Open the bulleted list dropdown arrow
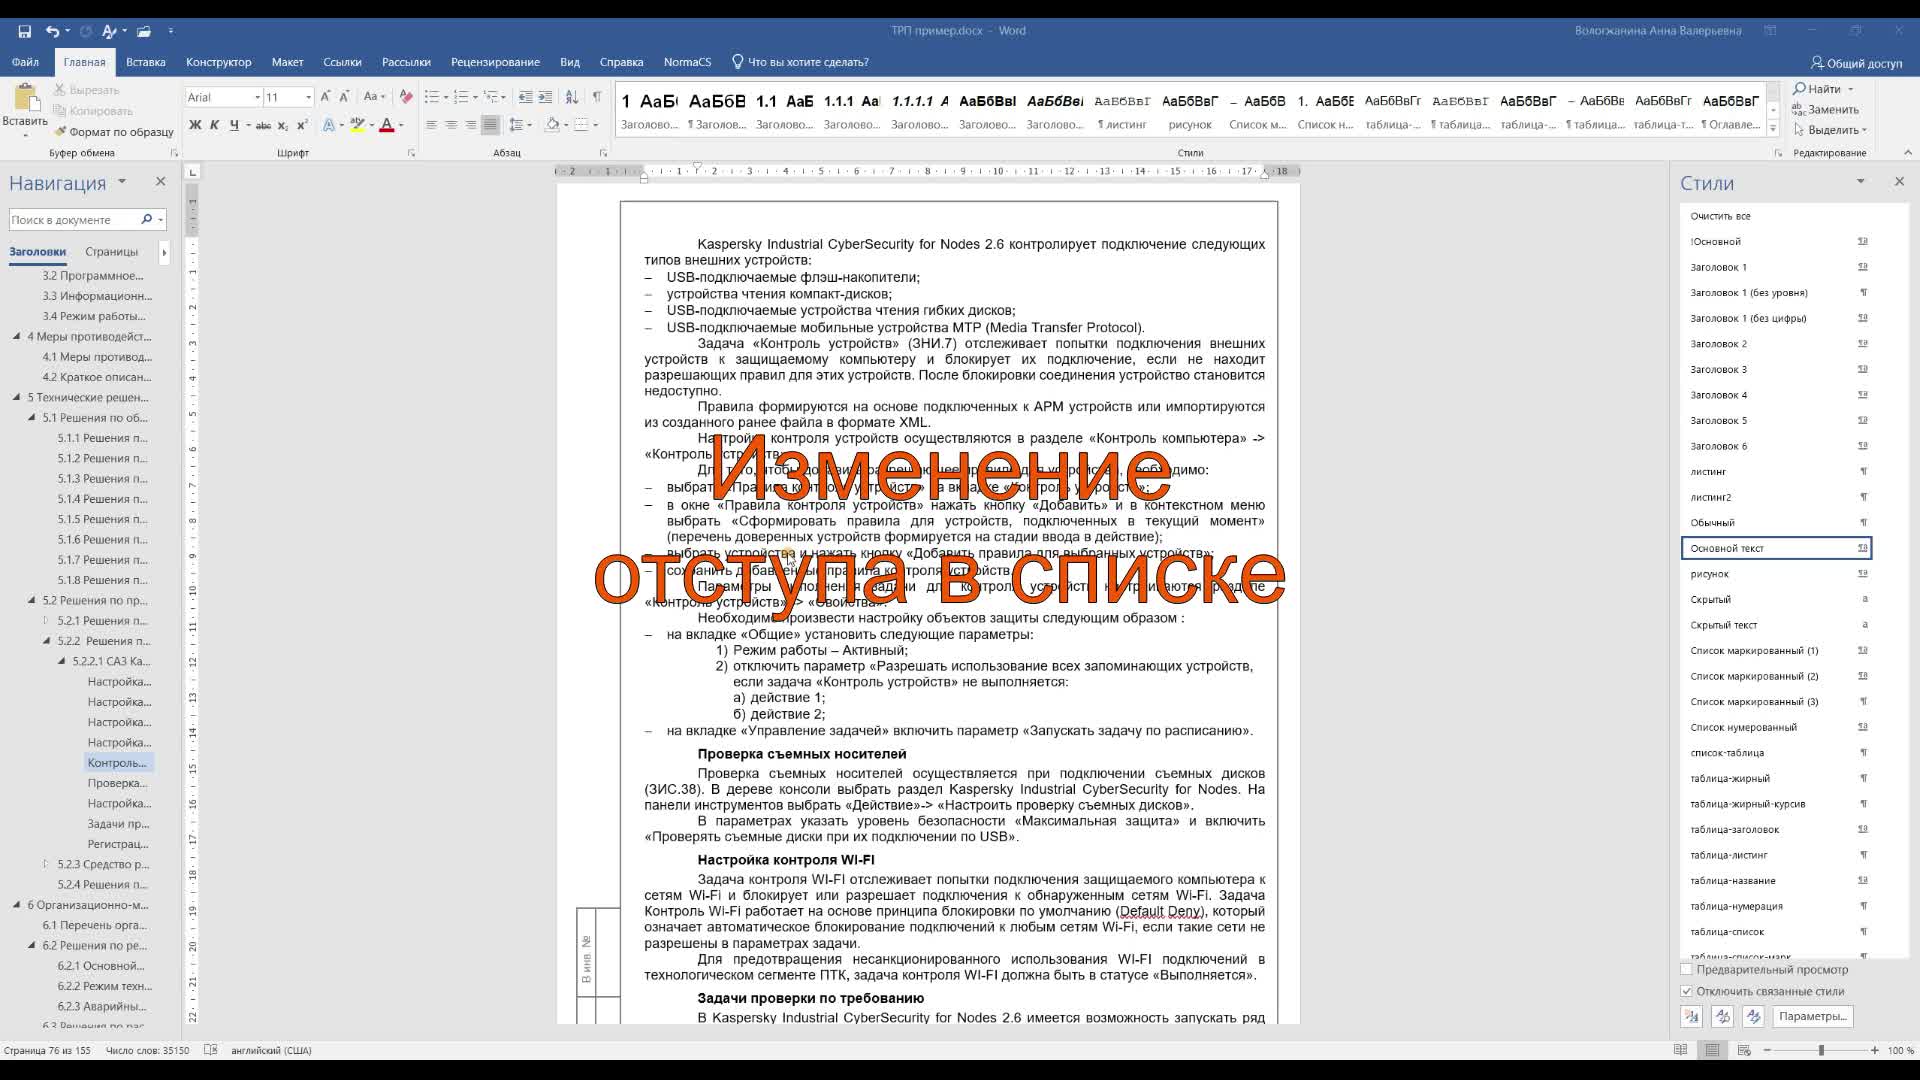This screenshot has width=1920, height=1080. click(x=445, y=97)
